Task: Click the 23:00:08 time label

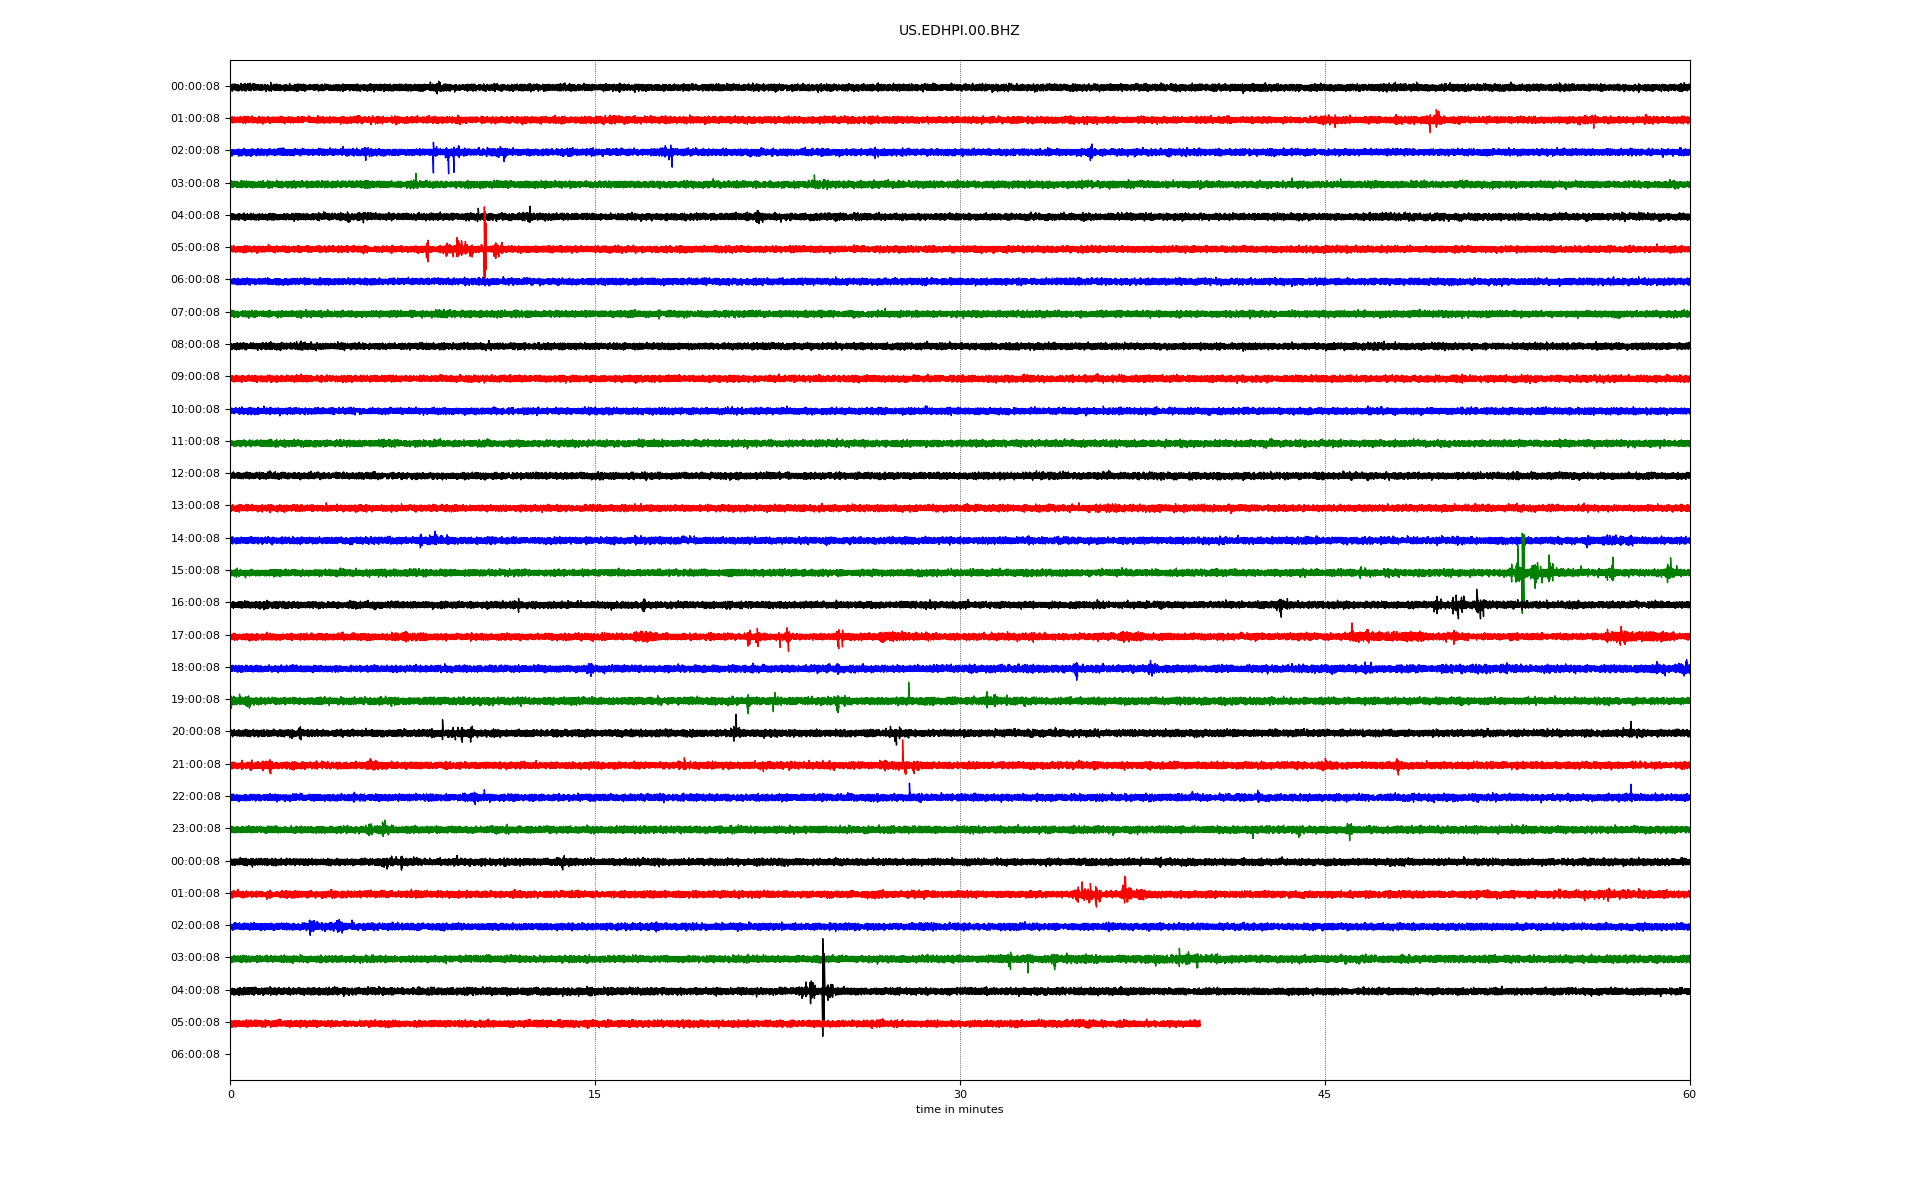Action: point(195,828)
